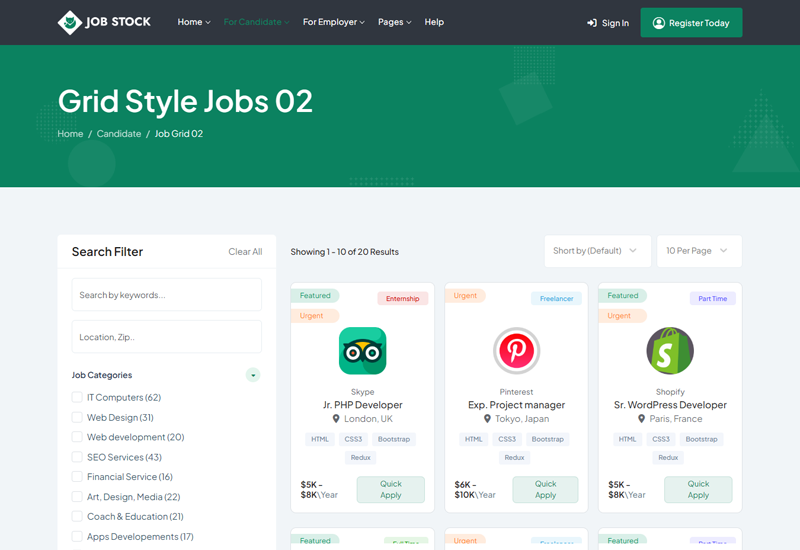
Task: Click the Featured badge on Shopify card
Action: [x=622, y=295]
